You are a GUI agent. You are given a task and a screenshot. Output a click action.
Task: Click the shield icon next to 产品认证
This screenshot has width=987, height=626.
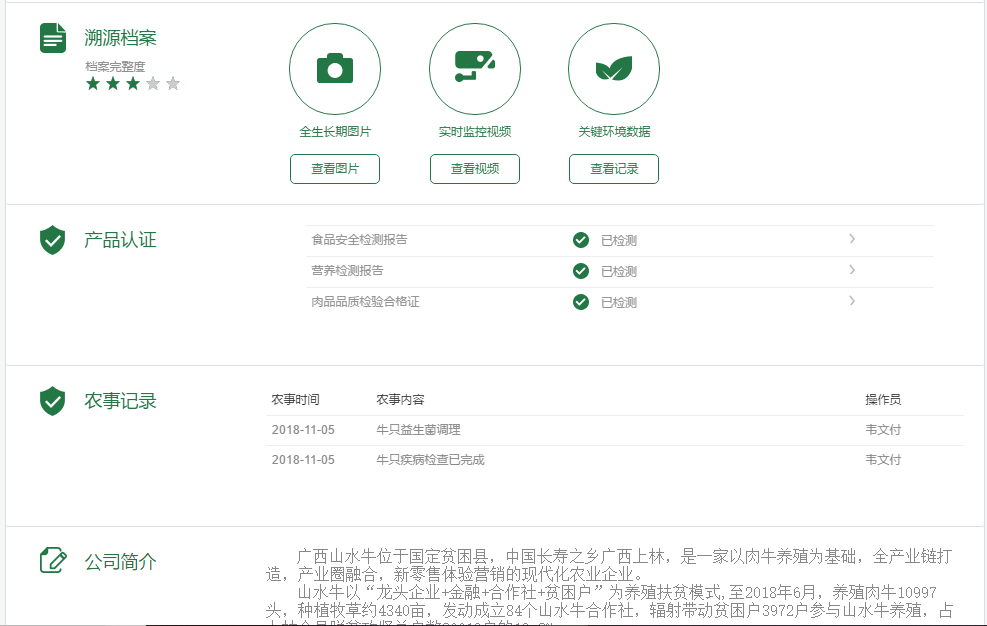click(52, 240)
